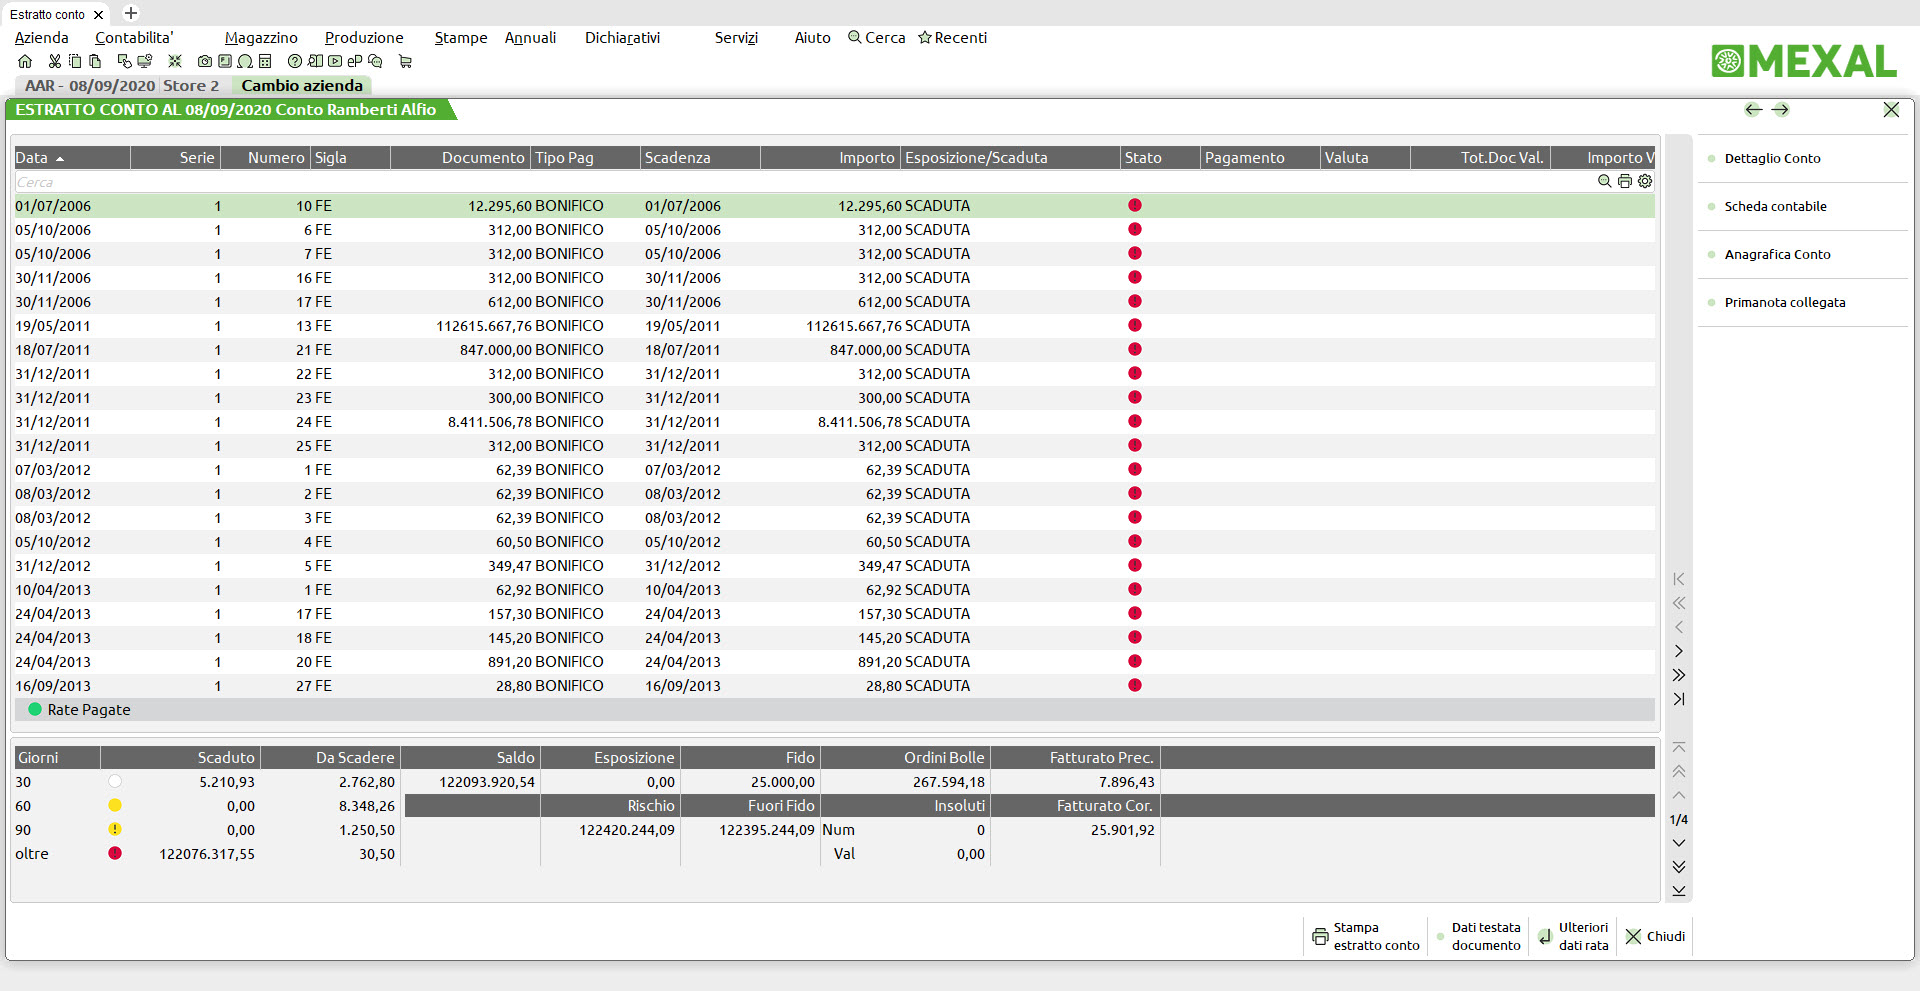Close the Estratto conto tab
1920x991 pixels.
pyautogui.click(x=98, y=15)
